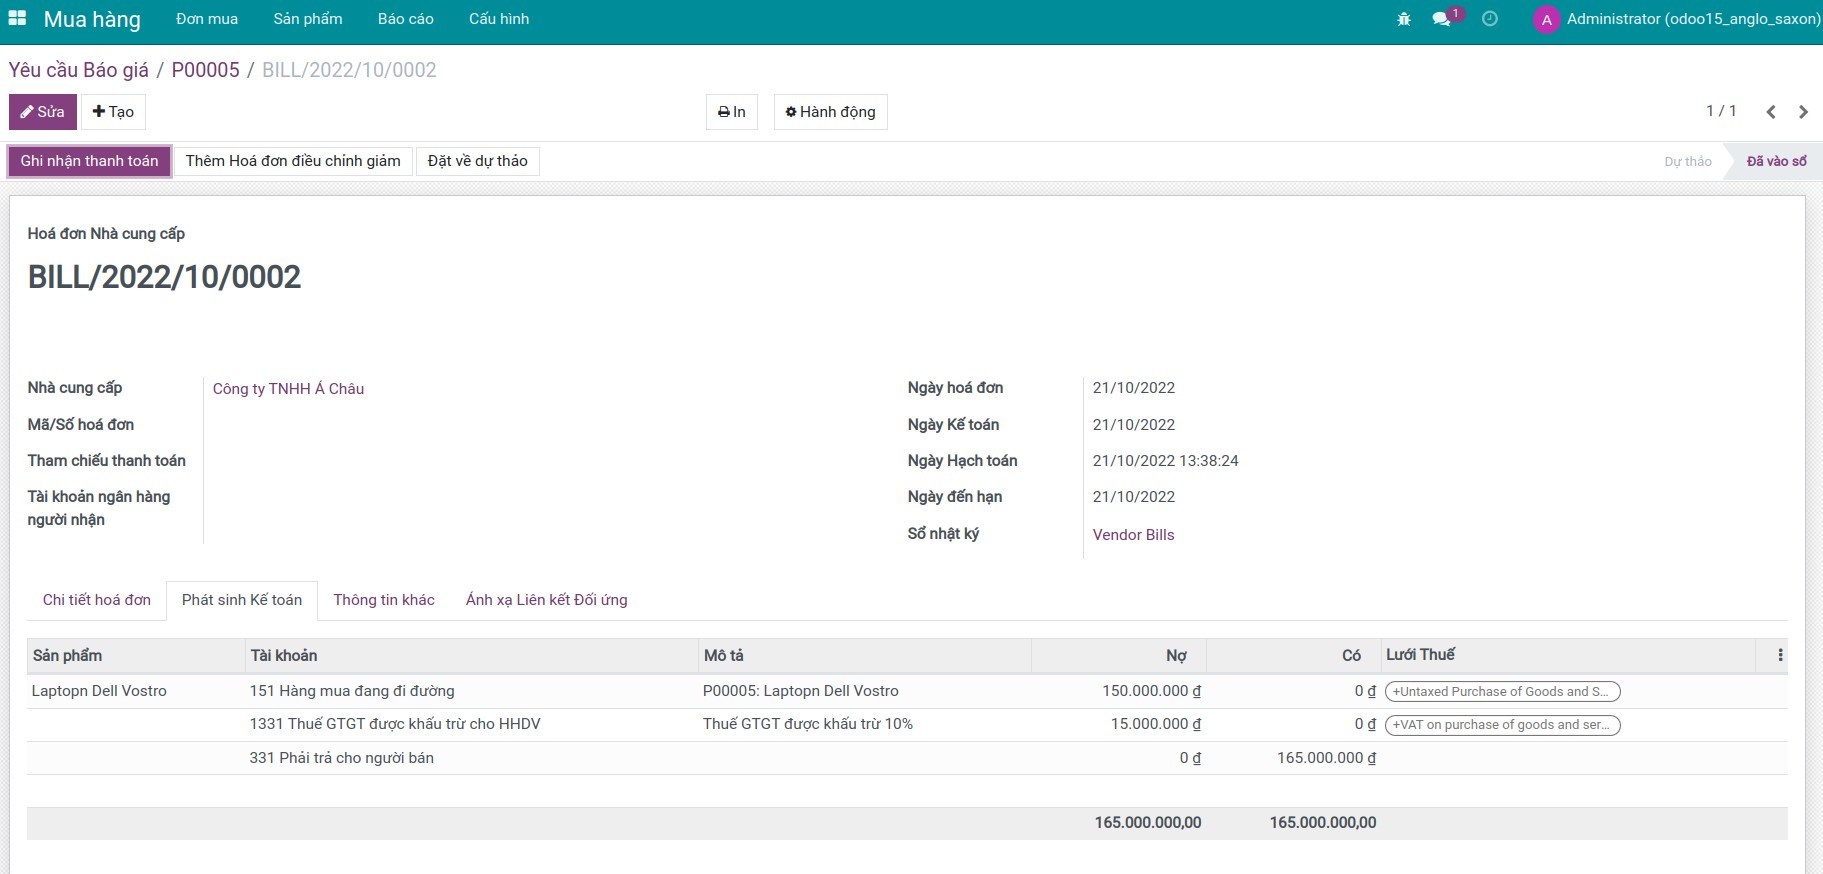This screenshot has width=1823, height=874.
Task: Open column options kebab icon
Action: 1780,655
